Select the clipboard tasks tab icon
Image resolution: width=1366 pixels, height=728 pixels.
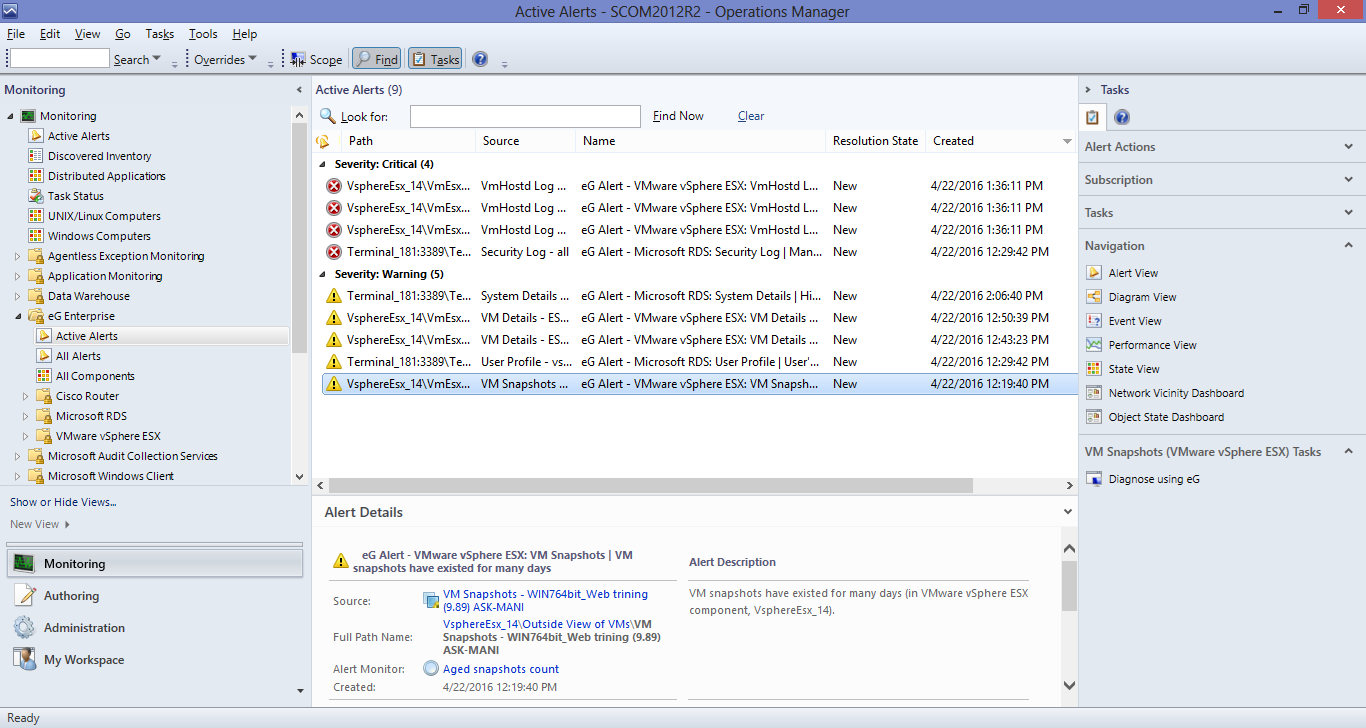(x=1093, y=118)
